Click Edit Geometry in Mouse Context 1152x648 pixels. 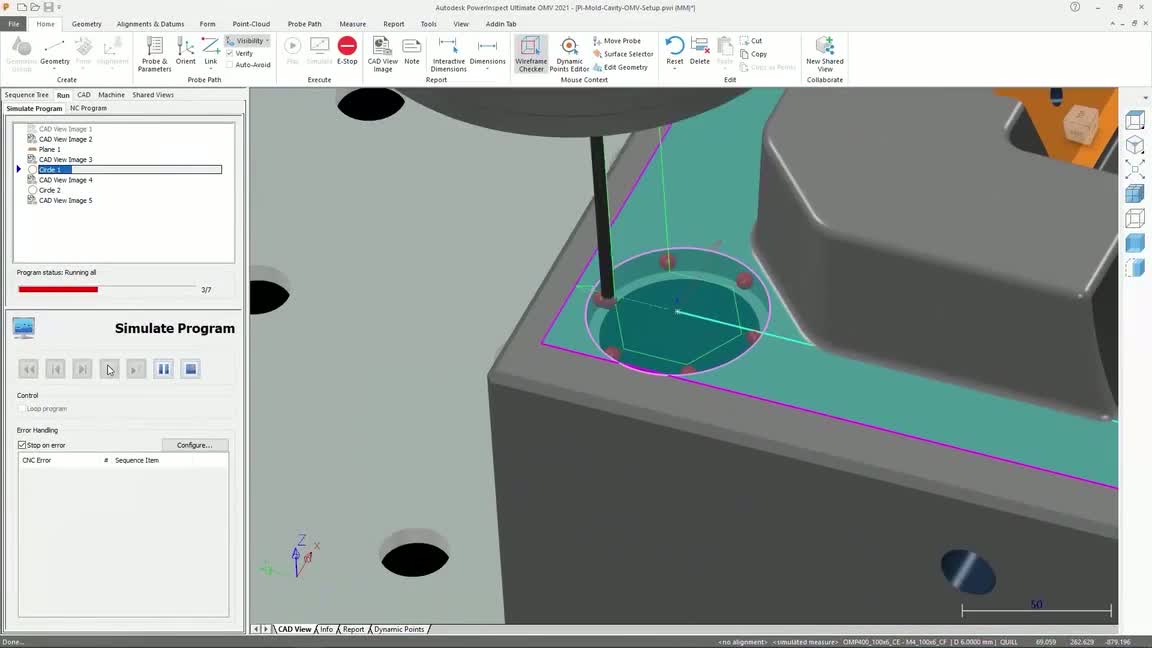(620, 68)
